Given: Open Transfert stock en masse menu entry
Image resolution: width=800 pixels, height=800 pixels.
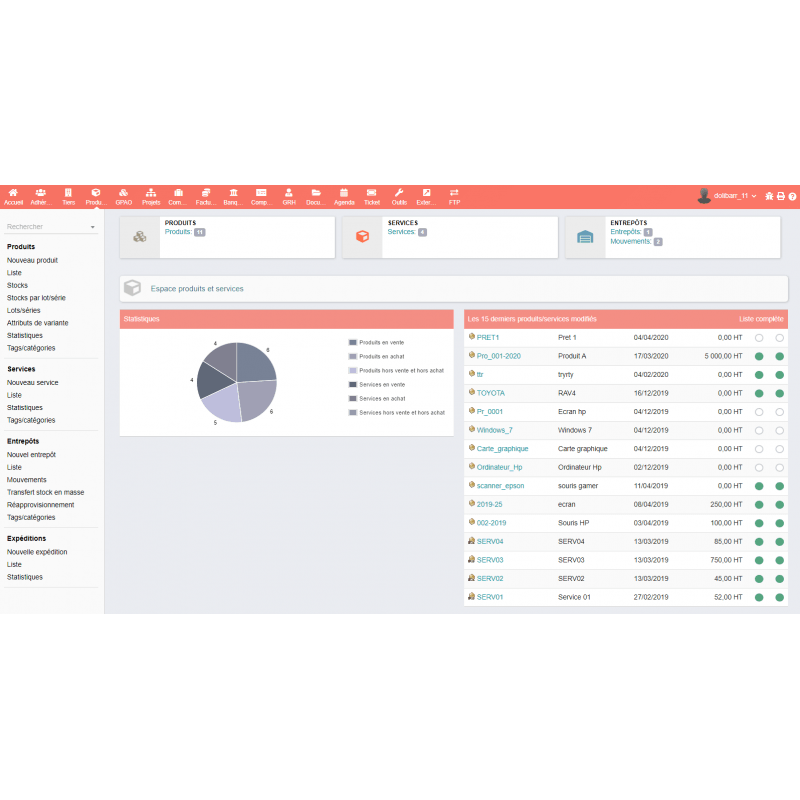Looking at the screenshot, I should [x=45, y=492].
